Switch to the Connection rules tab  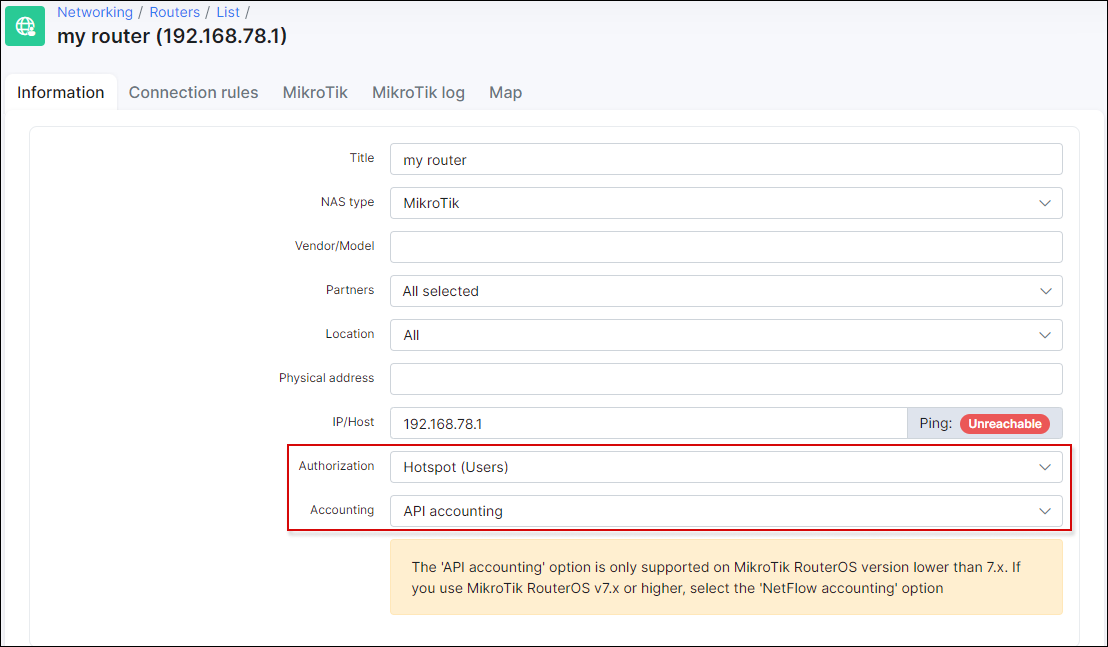pos(193,92)
